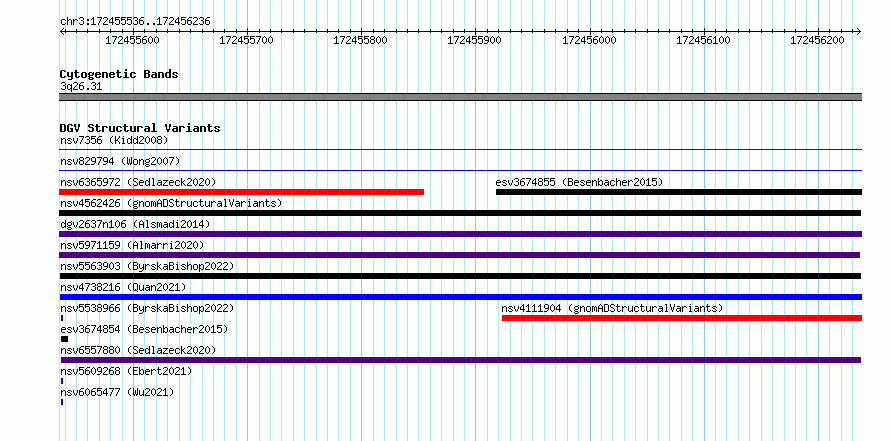Click nsv6557880 (Sedlazeck2020) label

coord(138,350)
